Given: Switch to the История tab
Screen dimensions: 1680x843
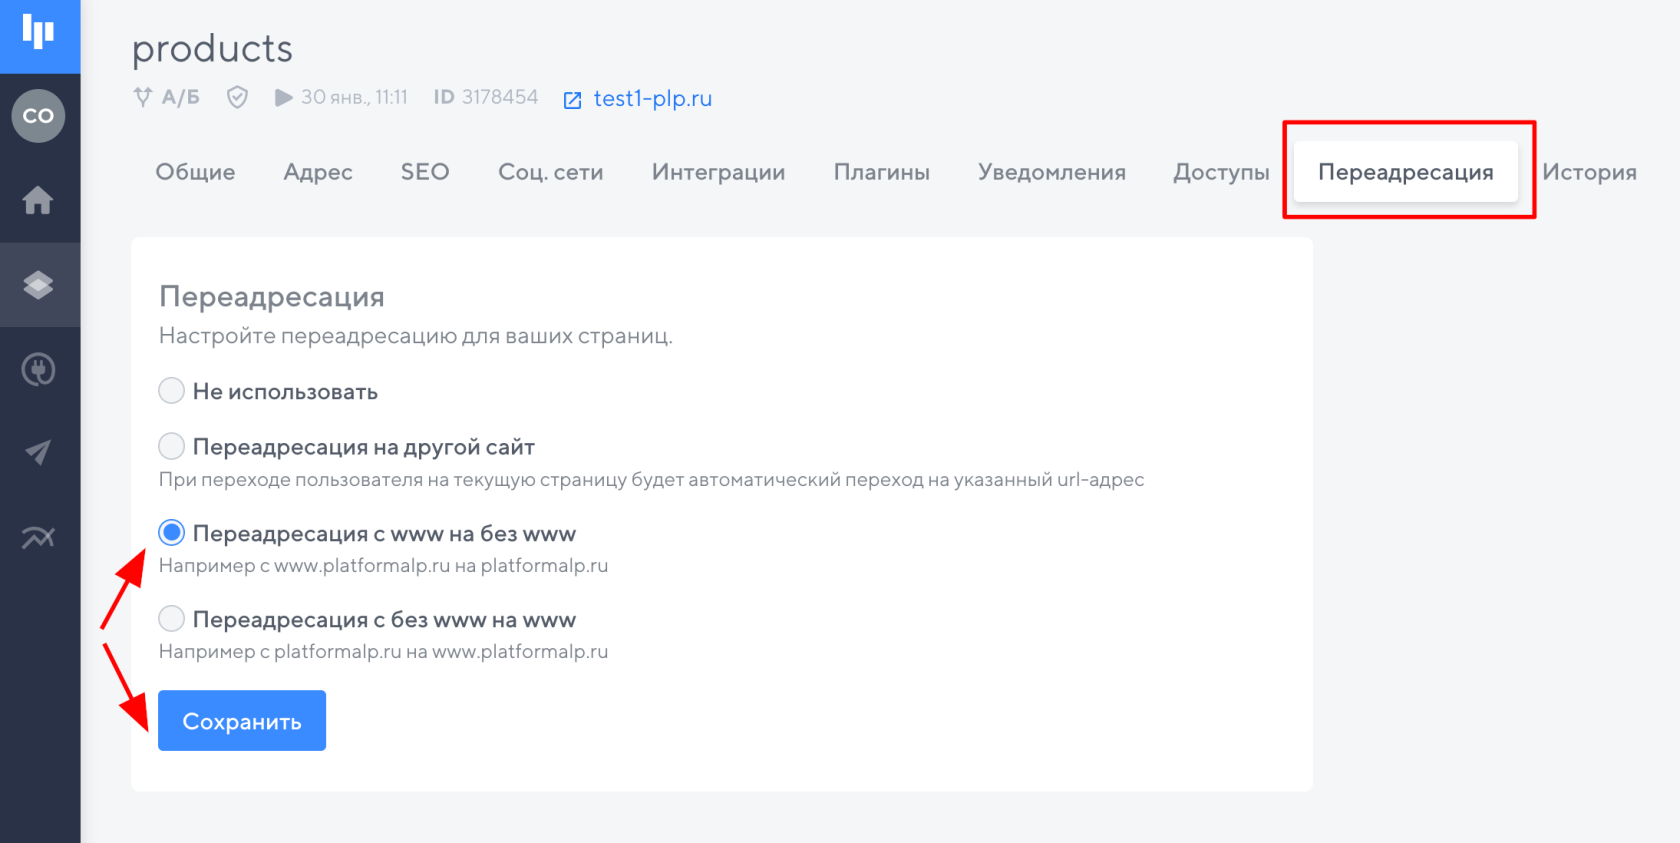Looking at the screenshot, I should 1589,172.
